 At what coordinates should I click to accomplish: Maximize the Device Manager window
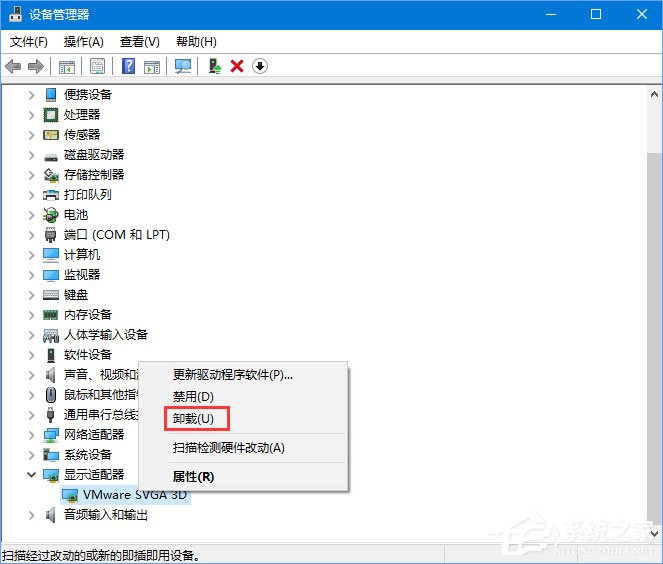[x=596, y=14]
